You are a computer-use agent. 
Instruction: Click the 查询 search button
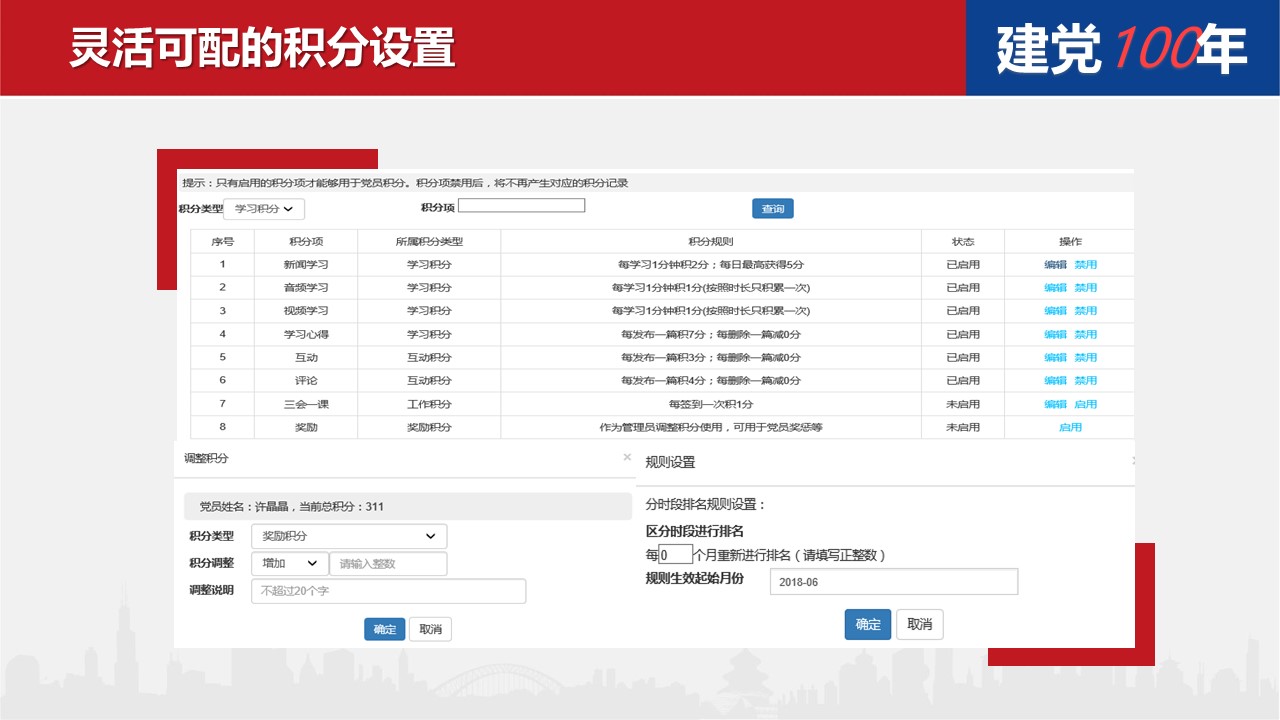point(772,209)
